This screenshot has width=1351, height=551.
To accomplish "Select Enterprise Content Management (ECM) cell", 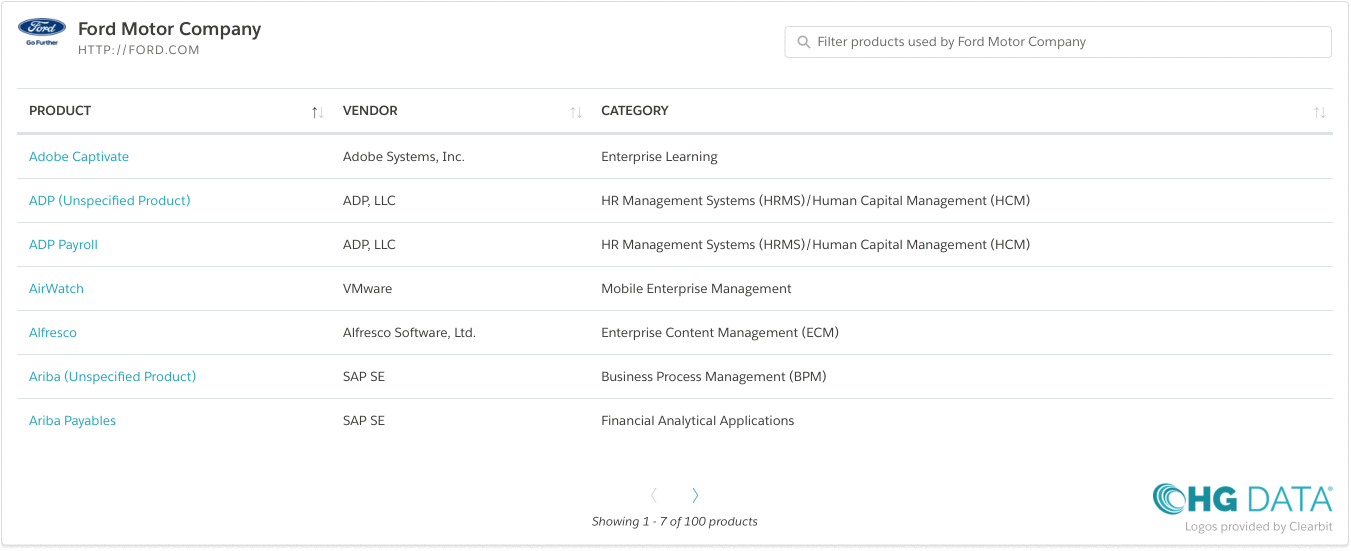I will click(x=720, y=332).
